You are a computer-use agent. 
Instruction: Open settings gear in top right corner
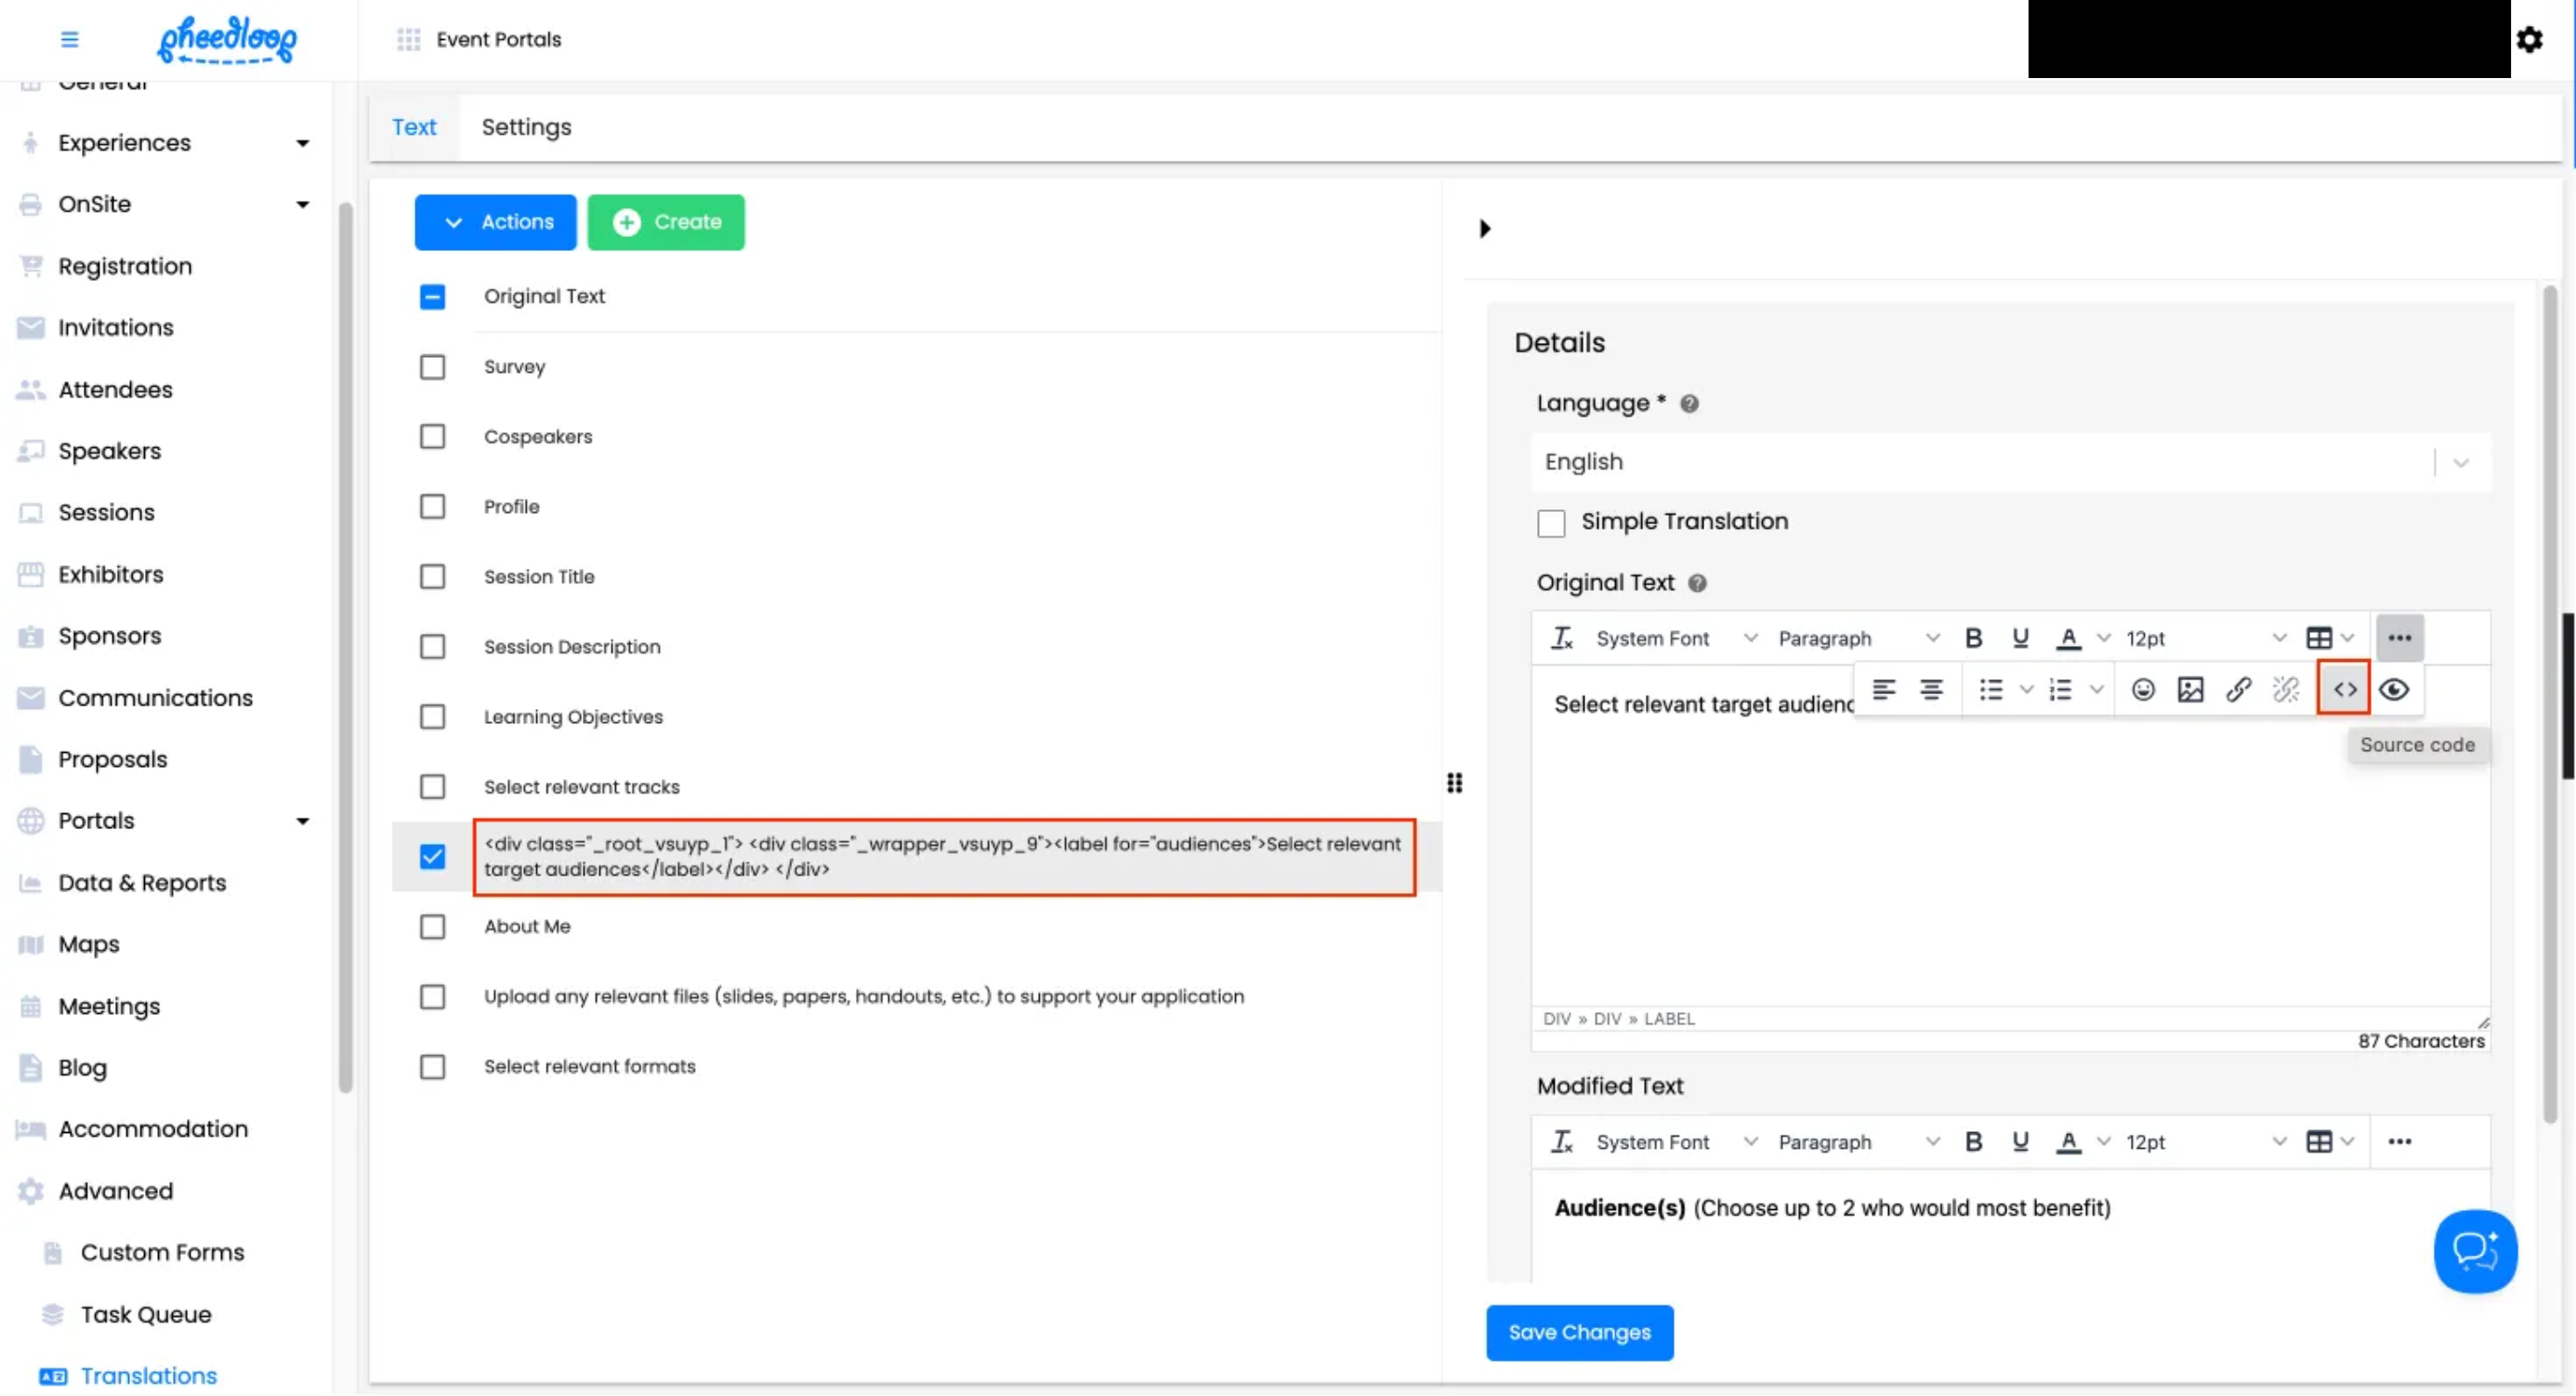click(x=2529, y=40)
